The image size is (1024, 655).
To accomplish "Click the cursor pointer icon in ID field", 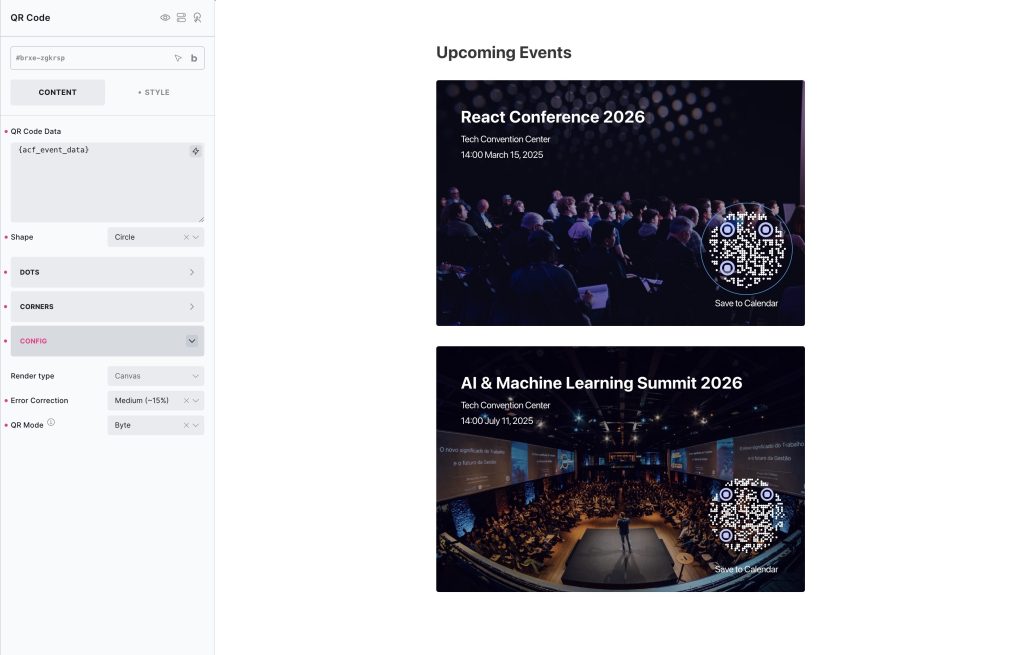I will pyautogui.click(x=178, y=58).
